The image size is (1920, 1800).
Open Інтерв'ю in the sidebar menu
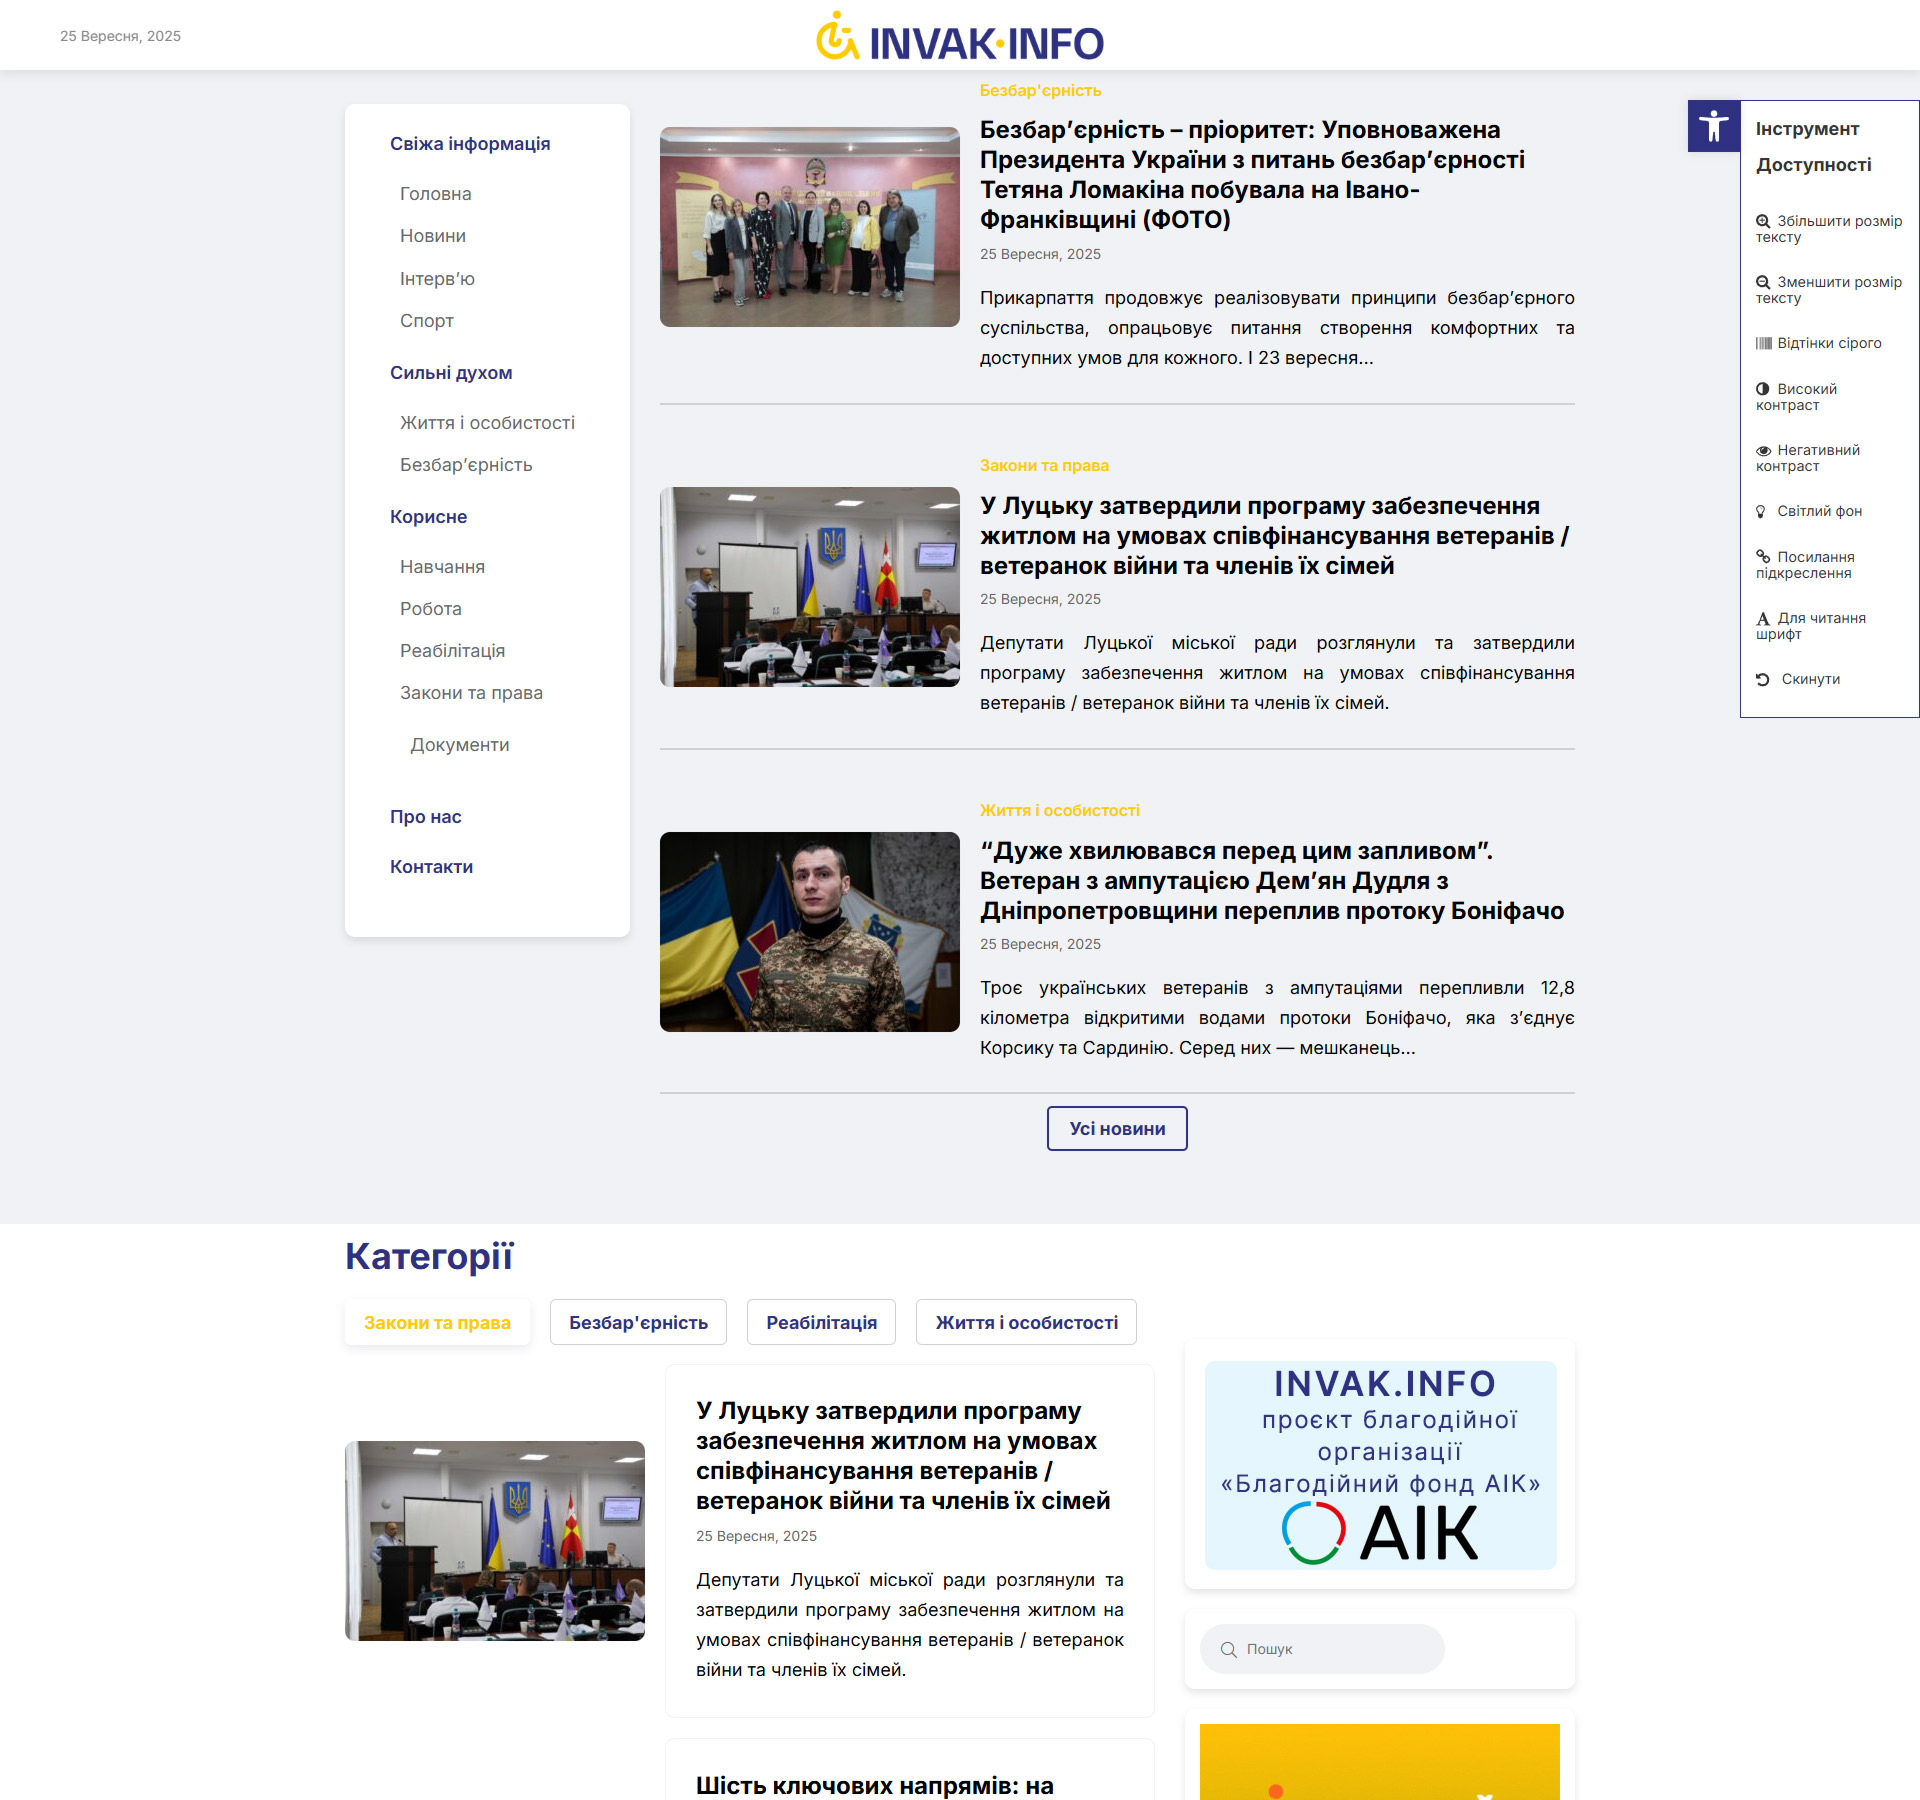pyautogui.click(x=437, y=279)
